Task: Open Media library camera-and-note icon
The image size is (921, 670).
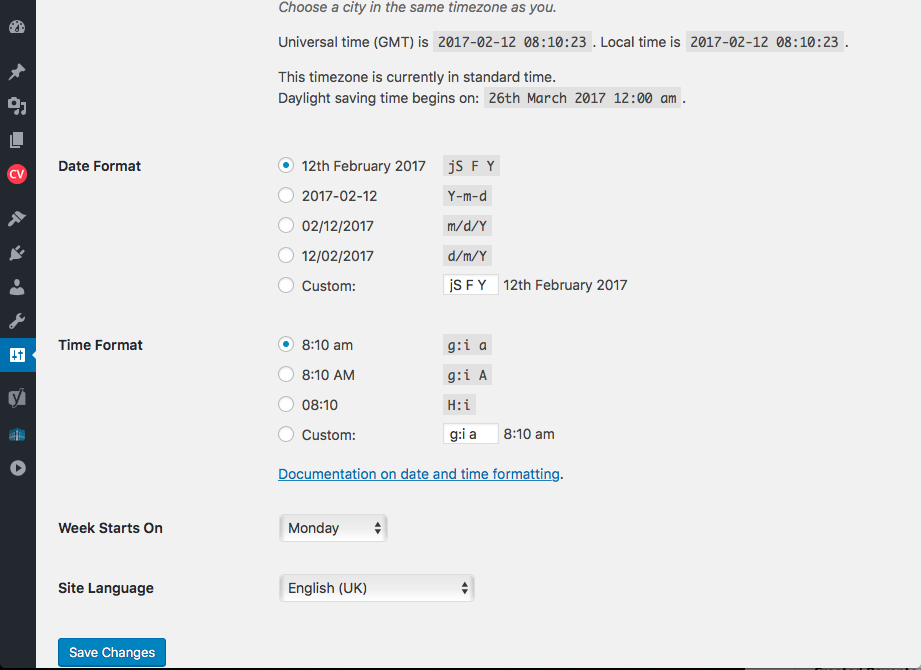Action: click(x=17, y=106)
